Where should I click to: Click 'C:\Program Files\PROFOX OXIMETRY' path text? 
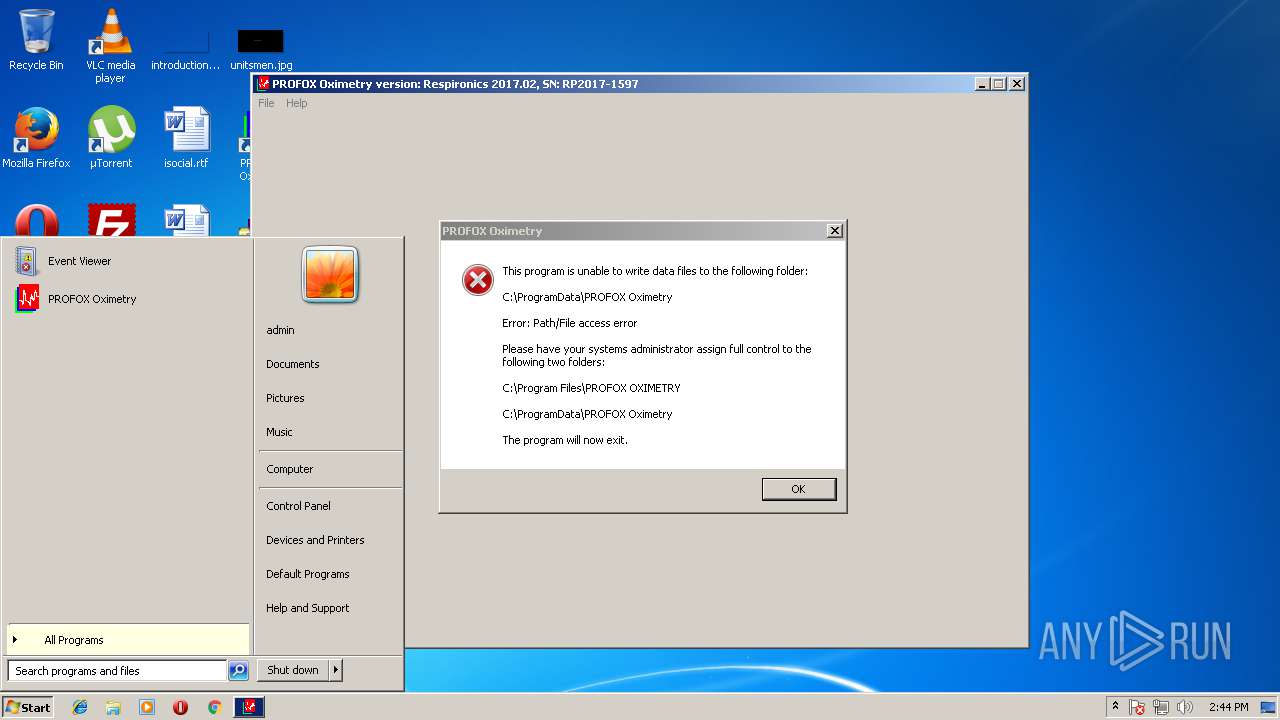pyautogui.click(x=591, y=388)
